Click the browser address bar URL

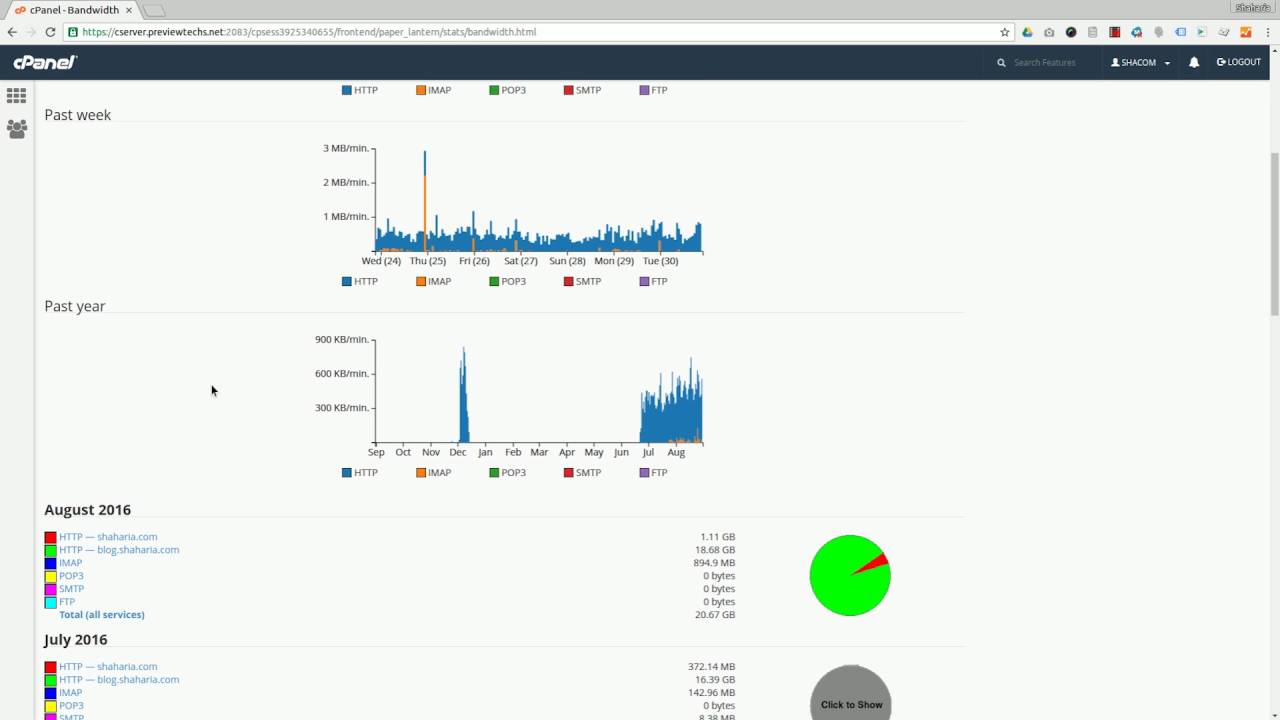[309, 32]
